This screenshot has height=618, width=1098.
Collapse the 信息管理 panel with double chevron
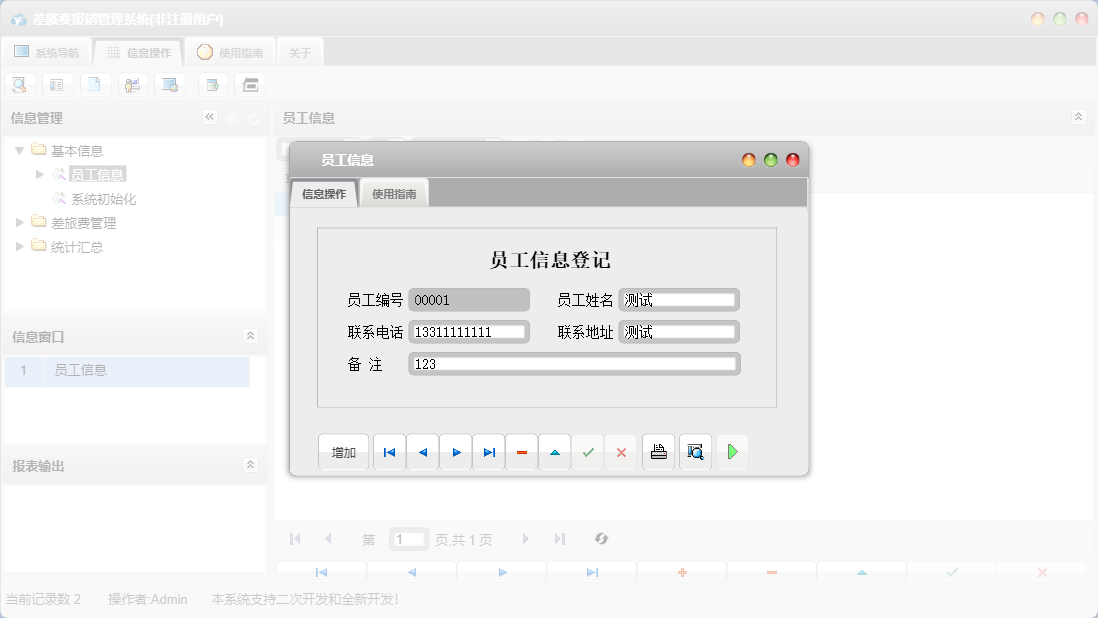[x=210, y=116]
